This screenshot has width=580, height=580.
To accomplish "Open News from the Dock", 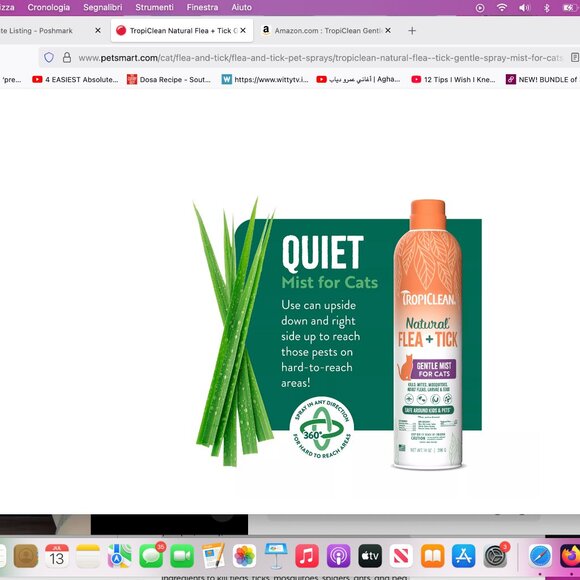I will click(x=401, y=556).
